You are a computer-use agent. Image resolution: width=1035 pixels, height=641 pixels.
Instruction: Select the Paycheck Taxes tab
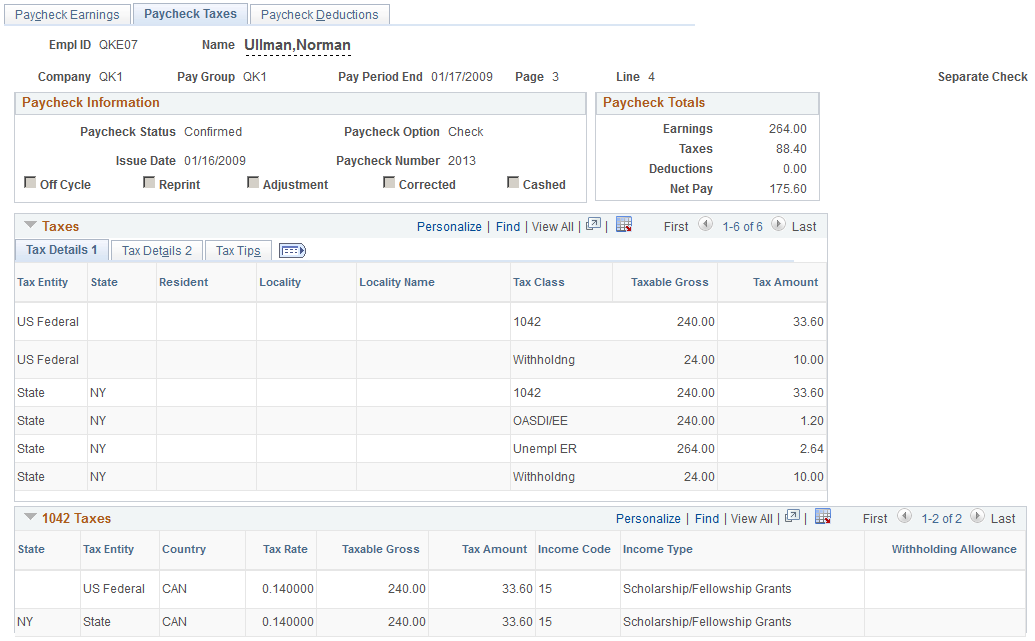190,14
